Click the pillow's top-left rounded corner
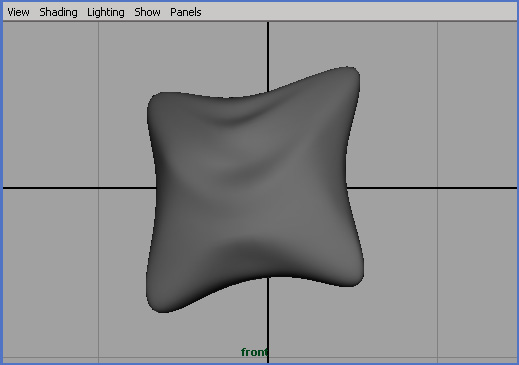The image size is (519, 365). pyautogui.click(x=158, y=102)
